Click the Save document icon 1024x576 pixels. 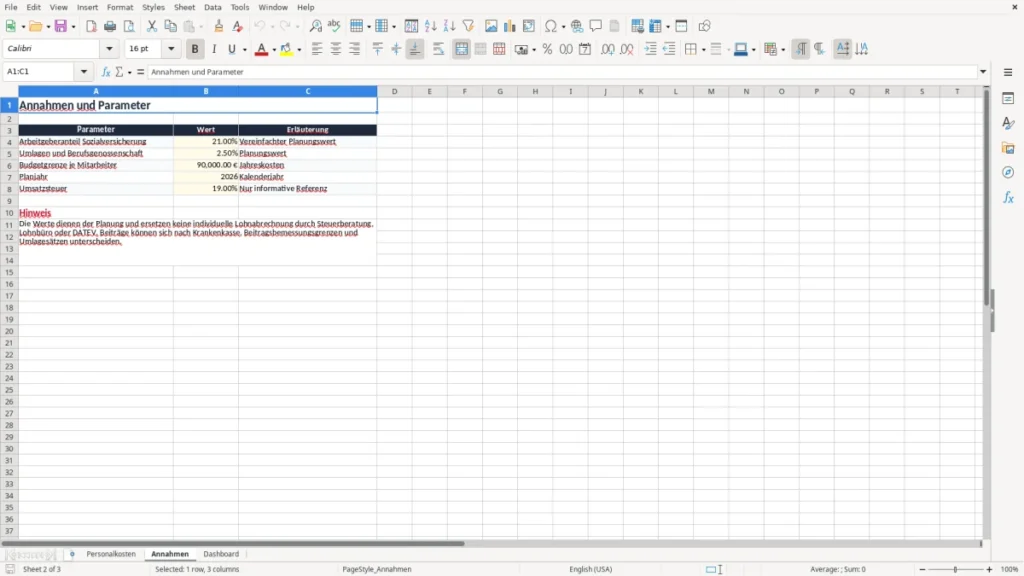pyautogui.click(x=61, y=26)
